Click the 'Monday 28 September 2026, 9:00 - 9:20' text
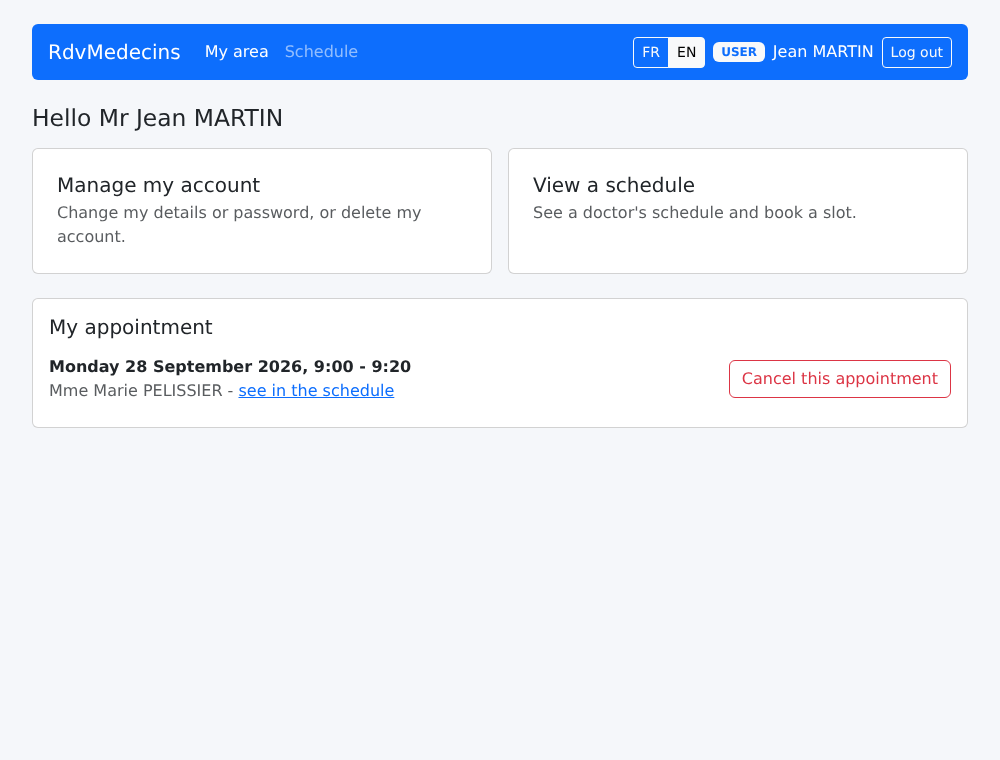This screenshot has height=760, width=1000. click(x=230, y=367)
